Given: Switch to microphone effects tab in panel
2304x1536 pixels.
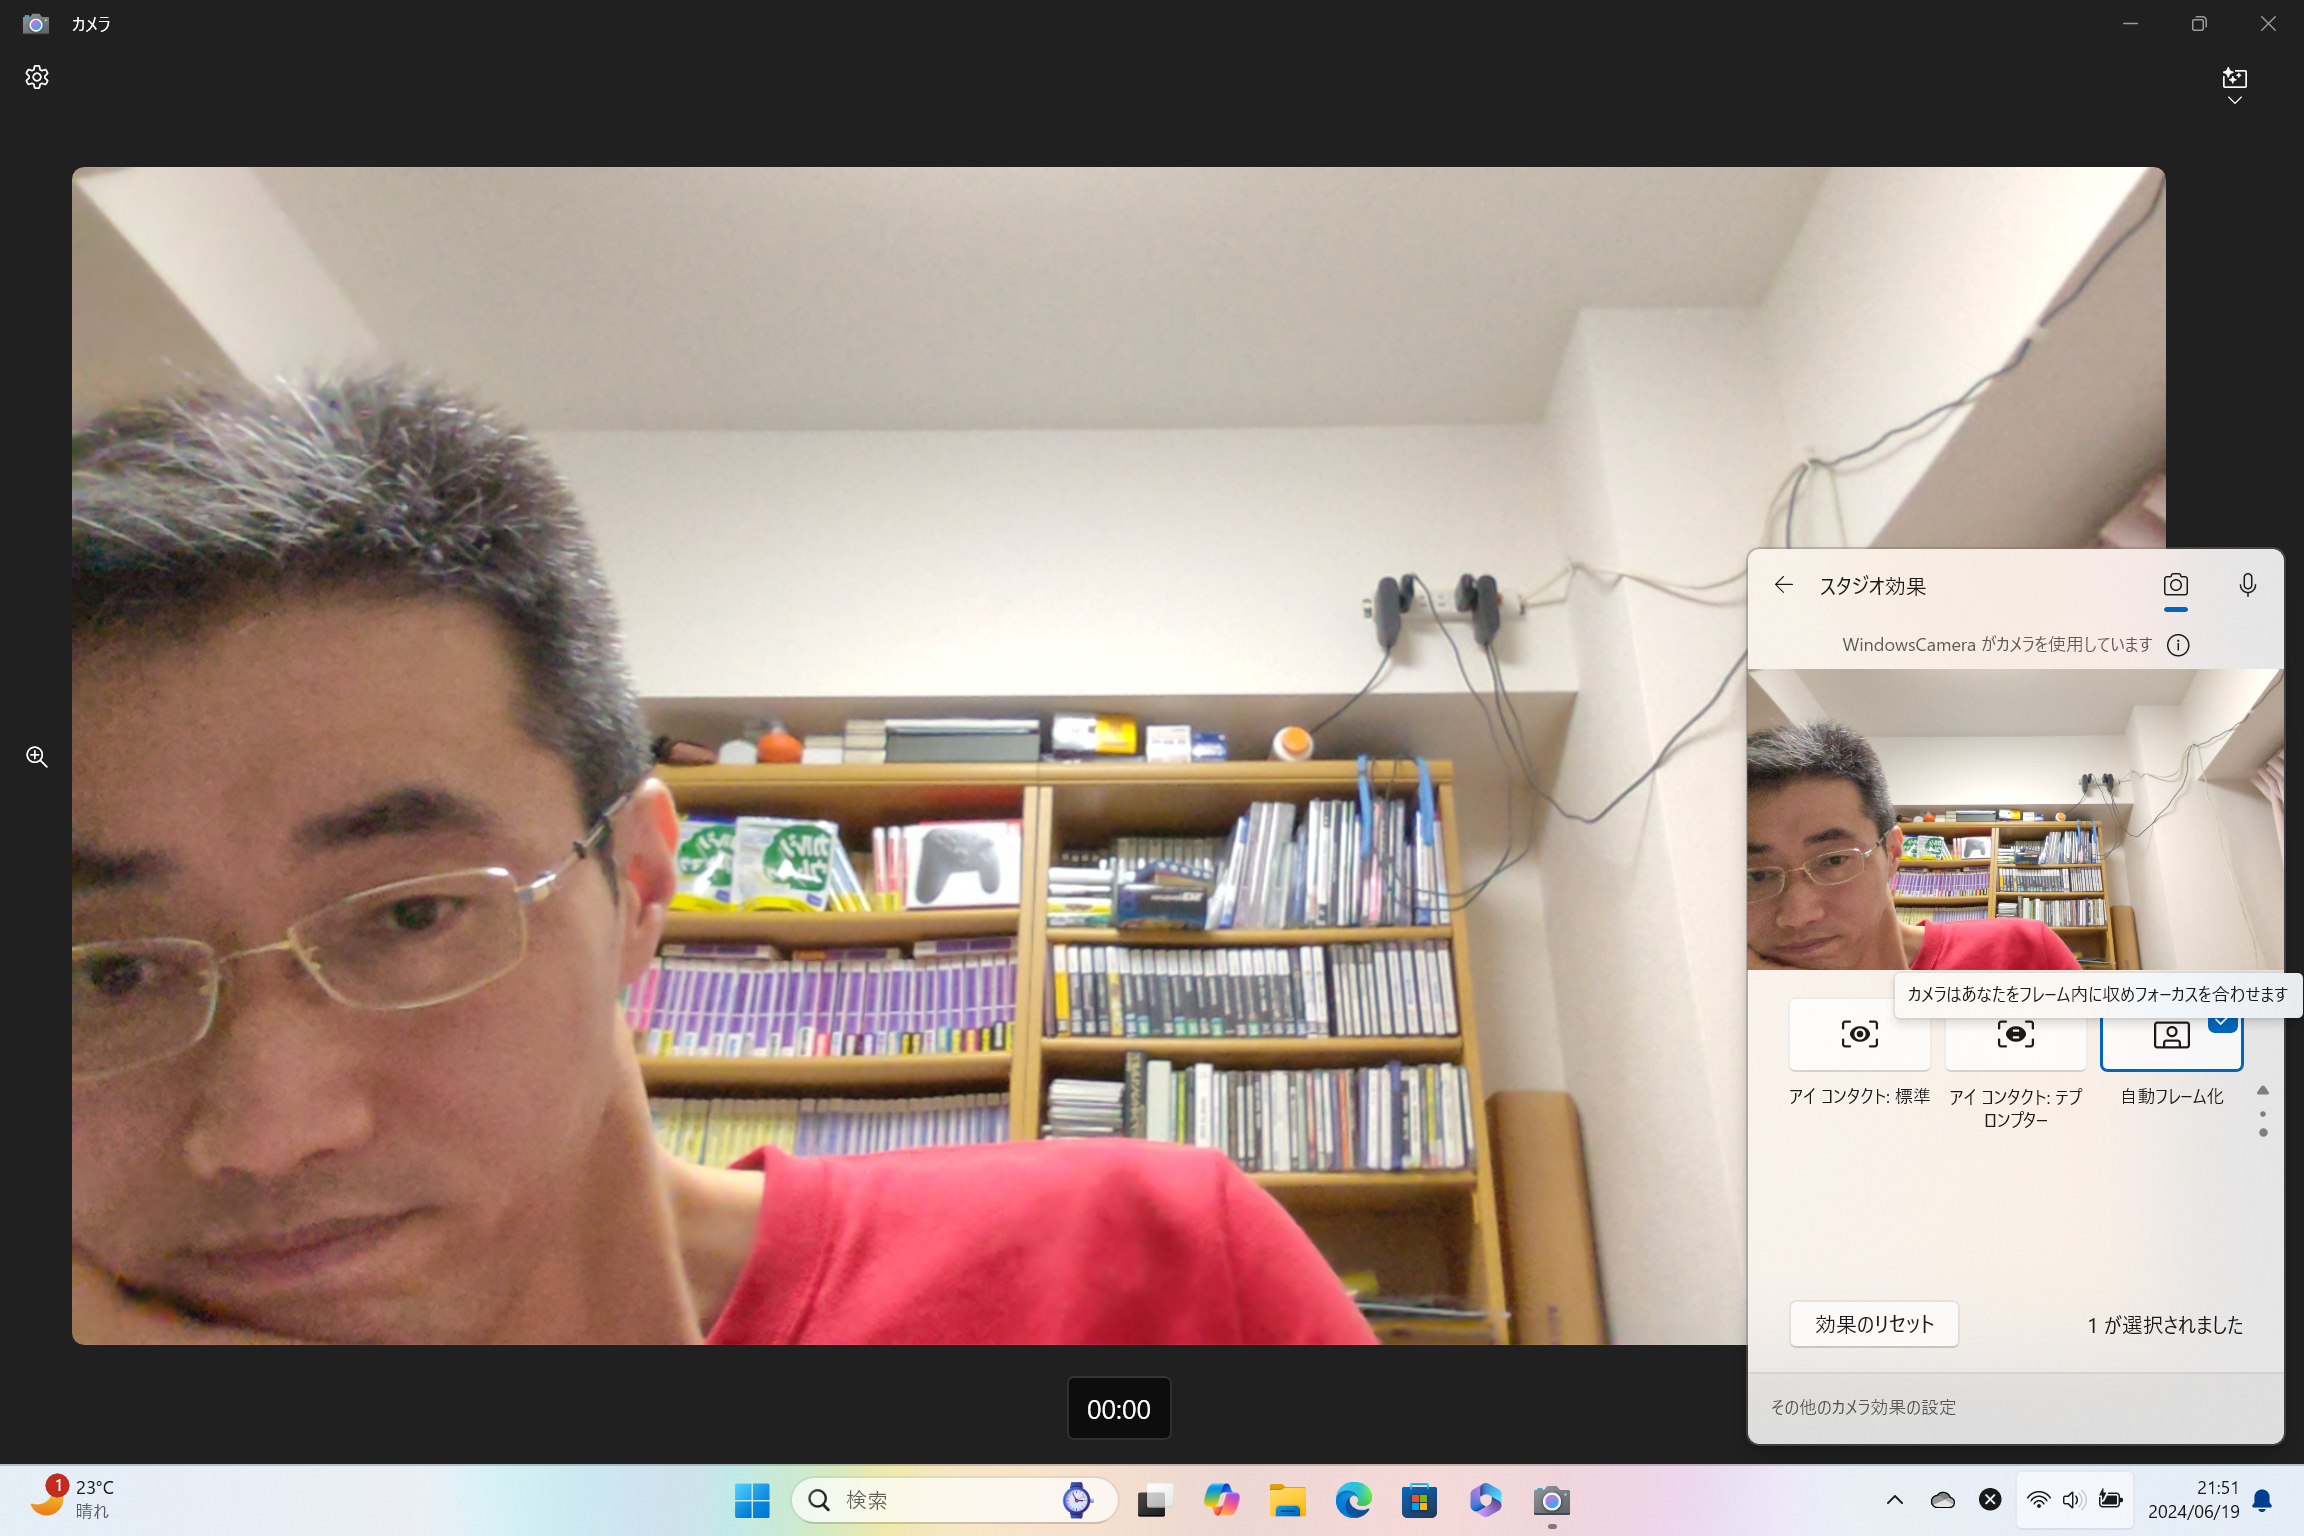Looking at the screenshot, I should pos(2247,586).
